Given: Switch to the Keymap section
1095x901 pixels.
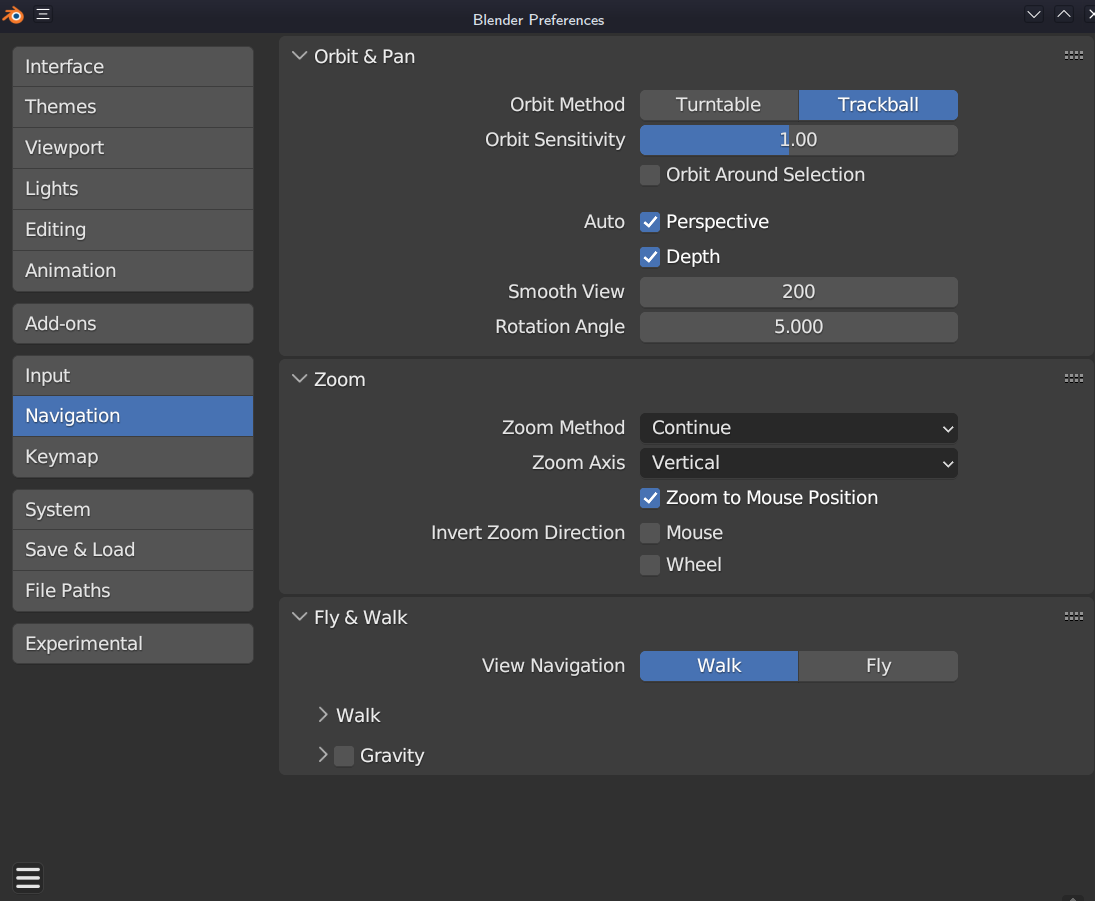Looking at the screenshot, I should pyautogui.click(x=132, y=457).
